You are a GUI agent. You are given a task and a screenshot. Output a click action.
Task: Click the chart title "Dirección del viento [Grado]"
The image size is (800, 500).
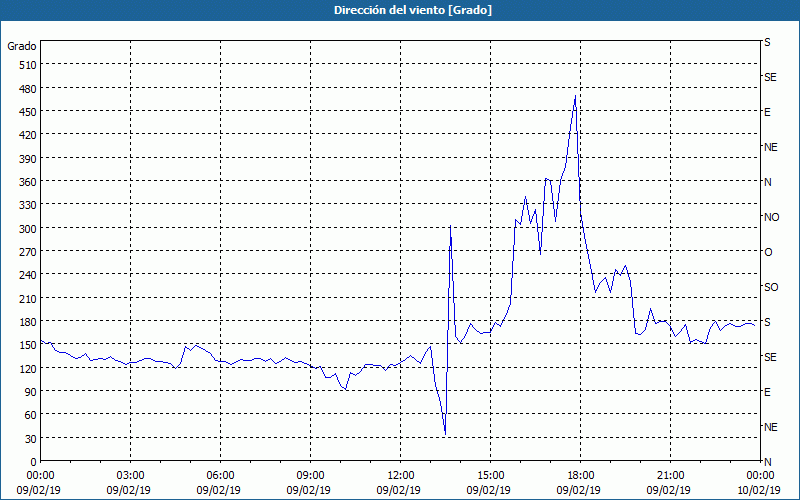[x=413, y=10]
